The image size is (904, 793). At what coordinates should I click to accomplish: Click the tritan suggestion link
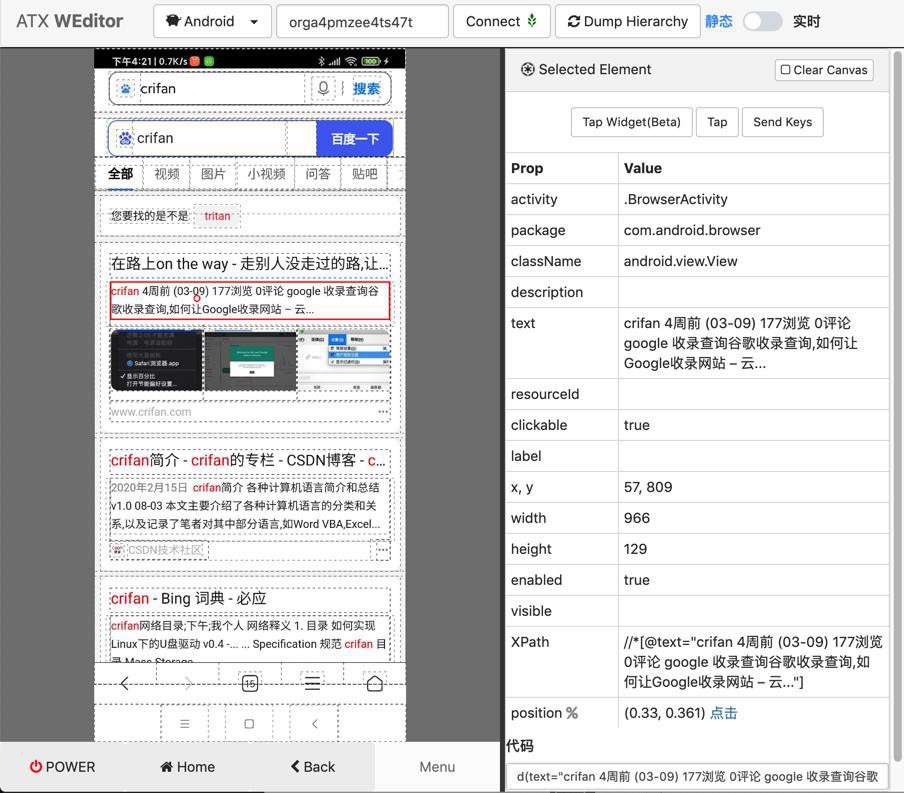tap(217, 216)
